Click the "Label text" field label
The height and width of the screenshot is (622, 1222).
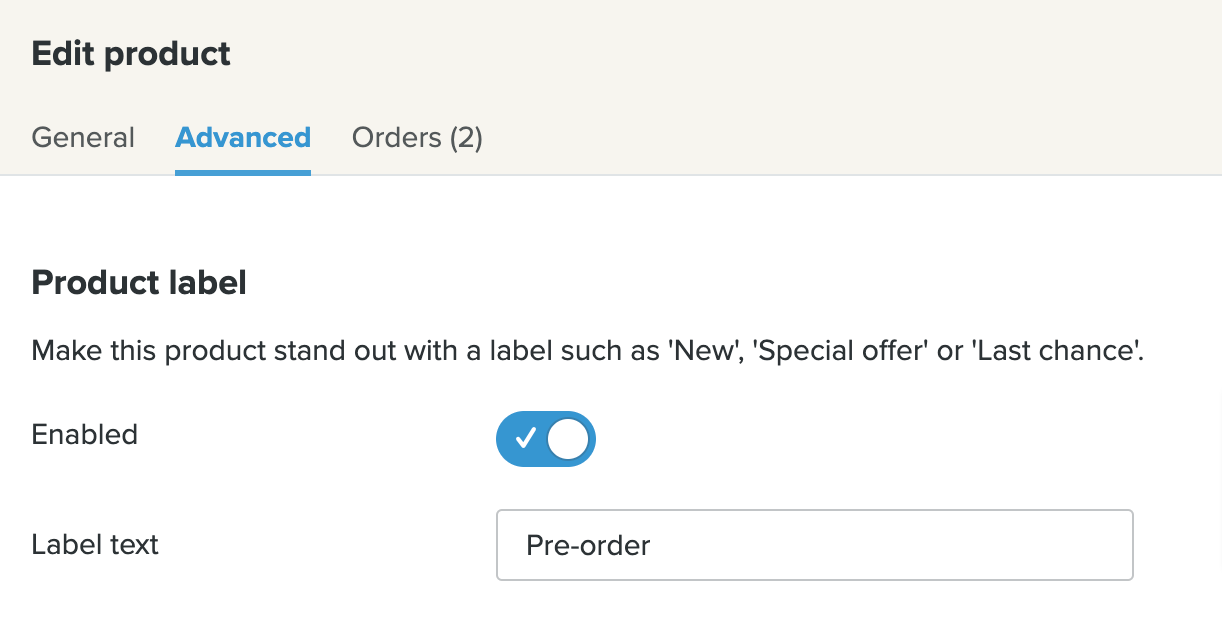(95, 545)
